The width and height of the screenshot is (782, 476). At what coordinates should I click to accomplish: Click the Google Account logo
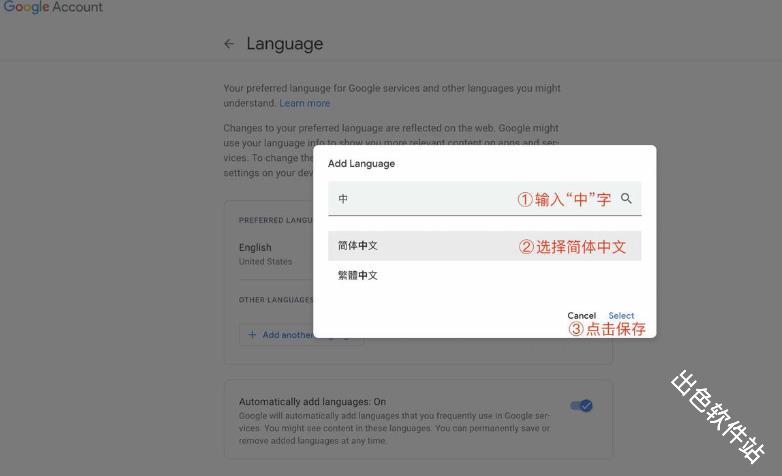click(x=52, y=7)
